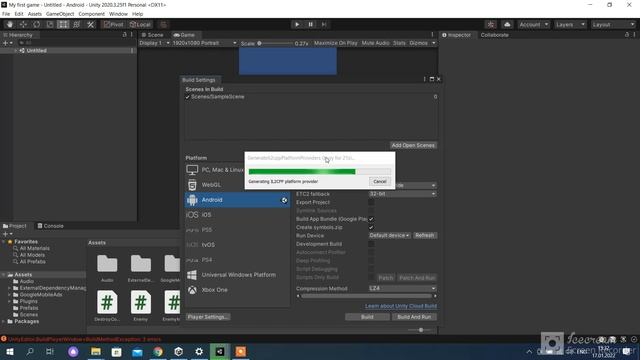Switch to the Scene tab

tap(152, 35)
